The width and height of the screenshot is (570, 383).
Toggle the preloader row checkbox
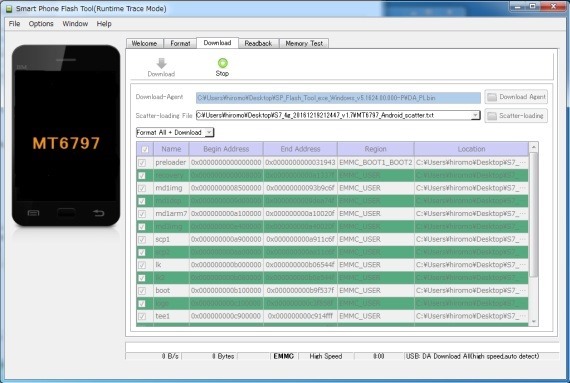pyautogui.click(x=142, y=162)
